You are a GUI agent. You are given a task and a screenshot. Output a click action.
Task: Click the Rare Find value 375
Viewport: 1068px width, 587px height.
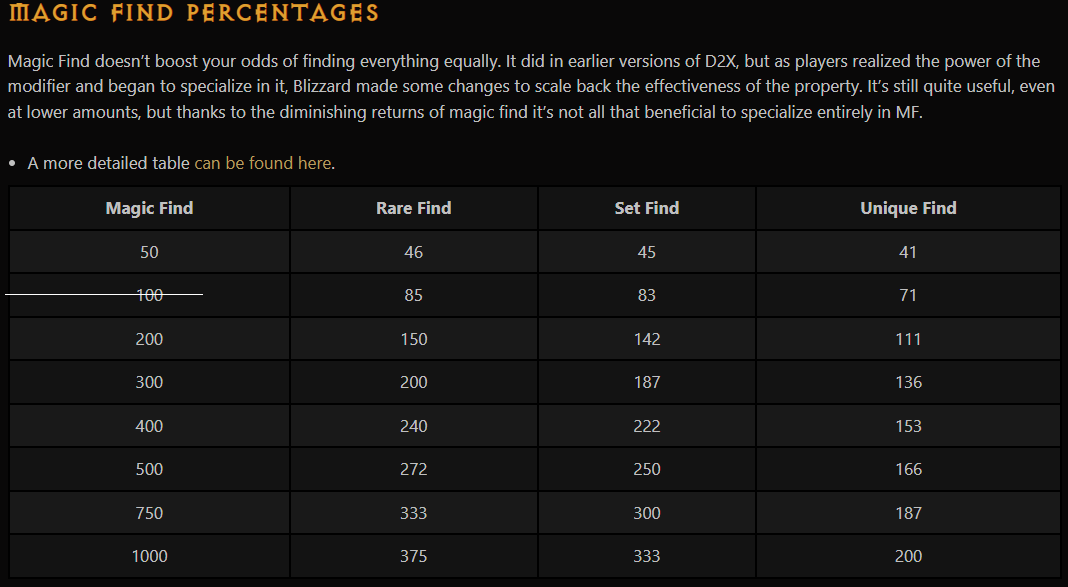click(x=413, y=556)
